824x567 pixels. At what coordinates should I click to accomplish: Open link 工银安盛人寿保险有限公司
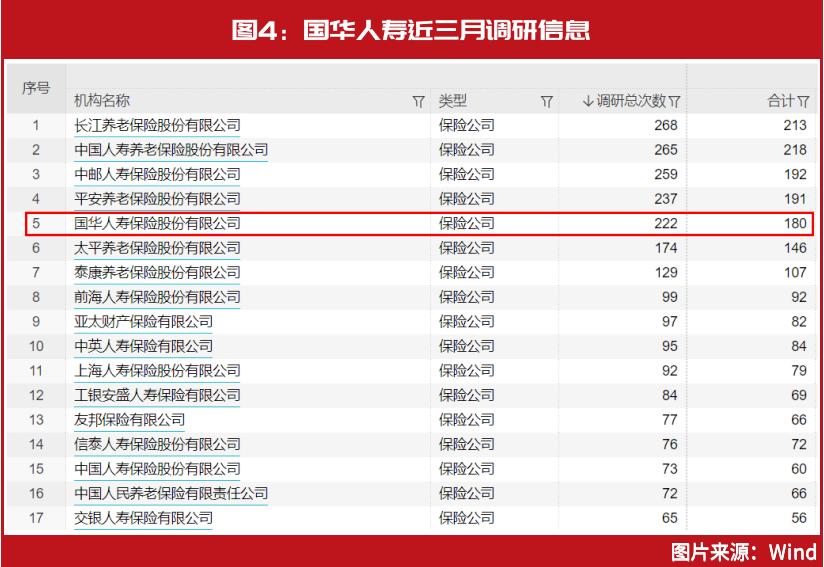(x=157, y=395)
